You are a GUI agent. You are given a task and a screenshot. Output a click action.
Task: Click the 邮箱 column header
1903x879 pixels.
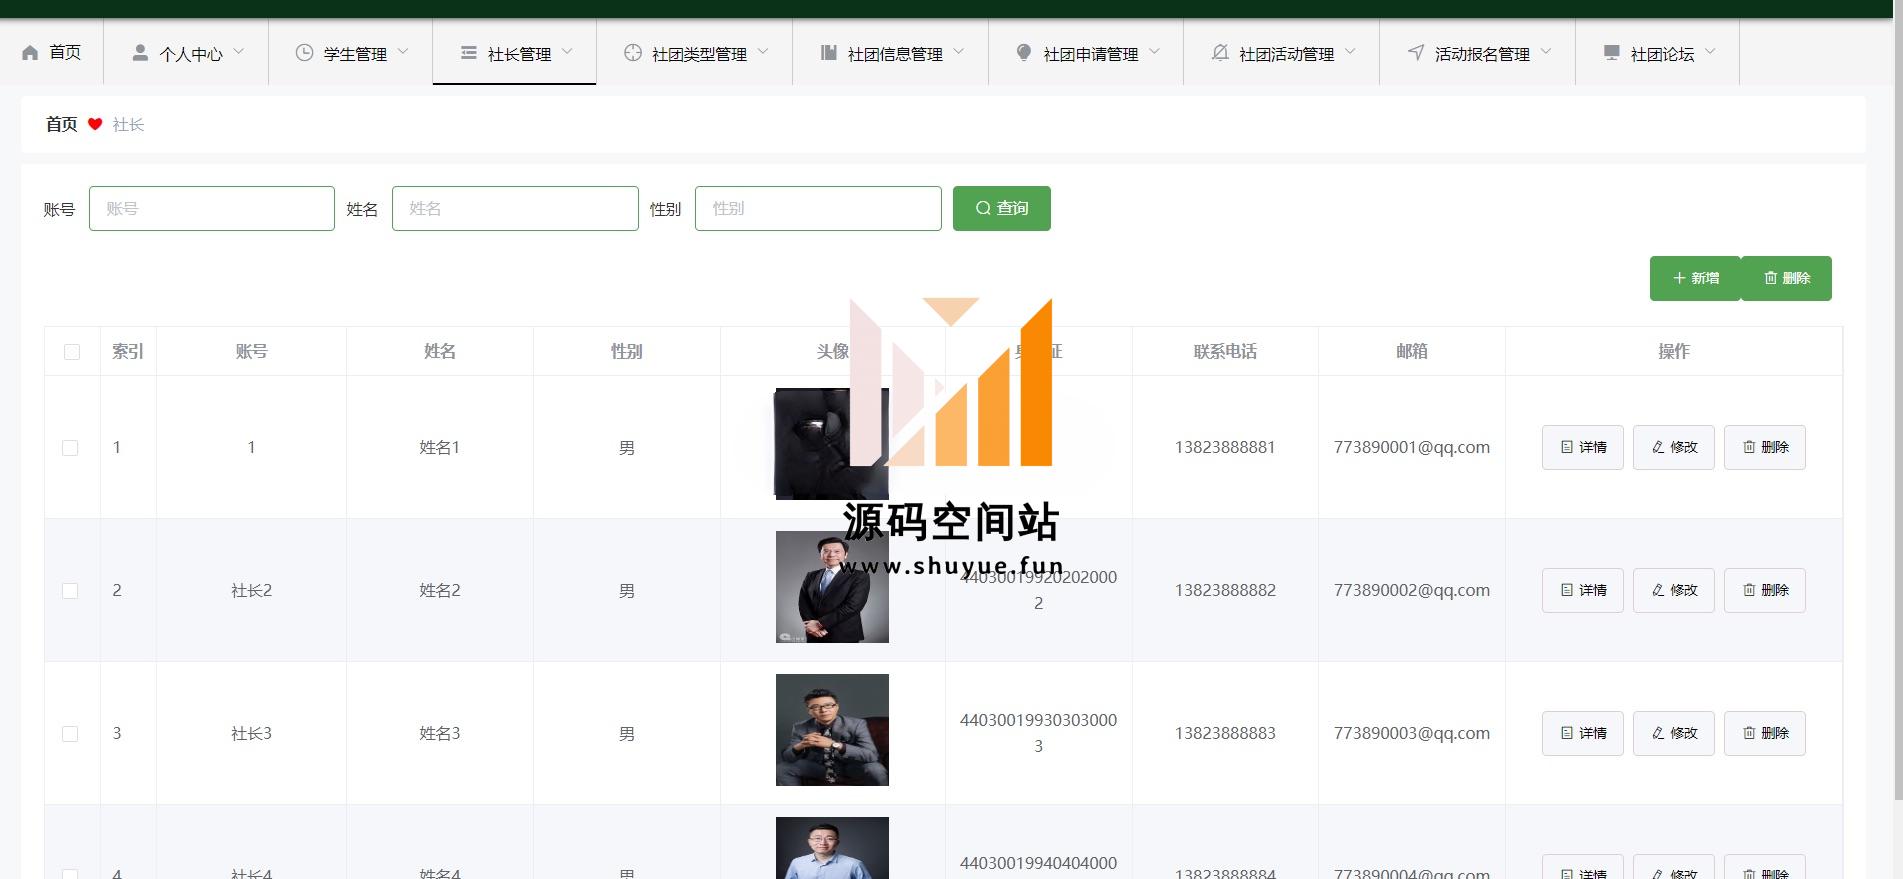coord(1412,351)
